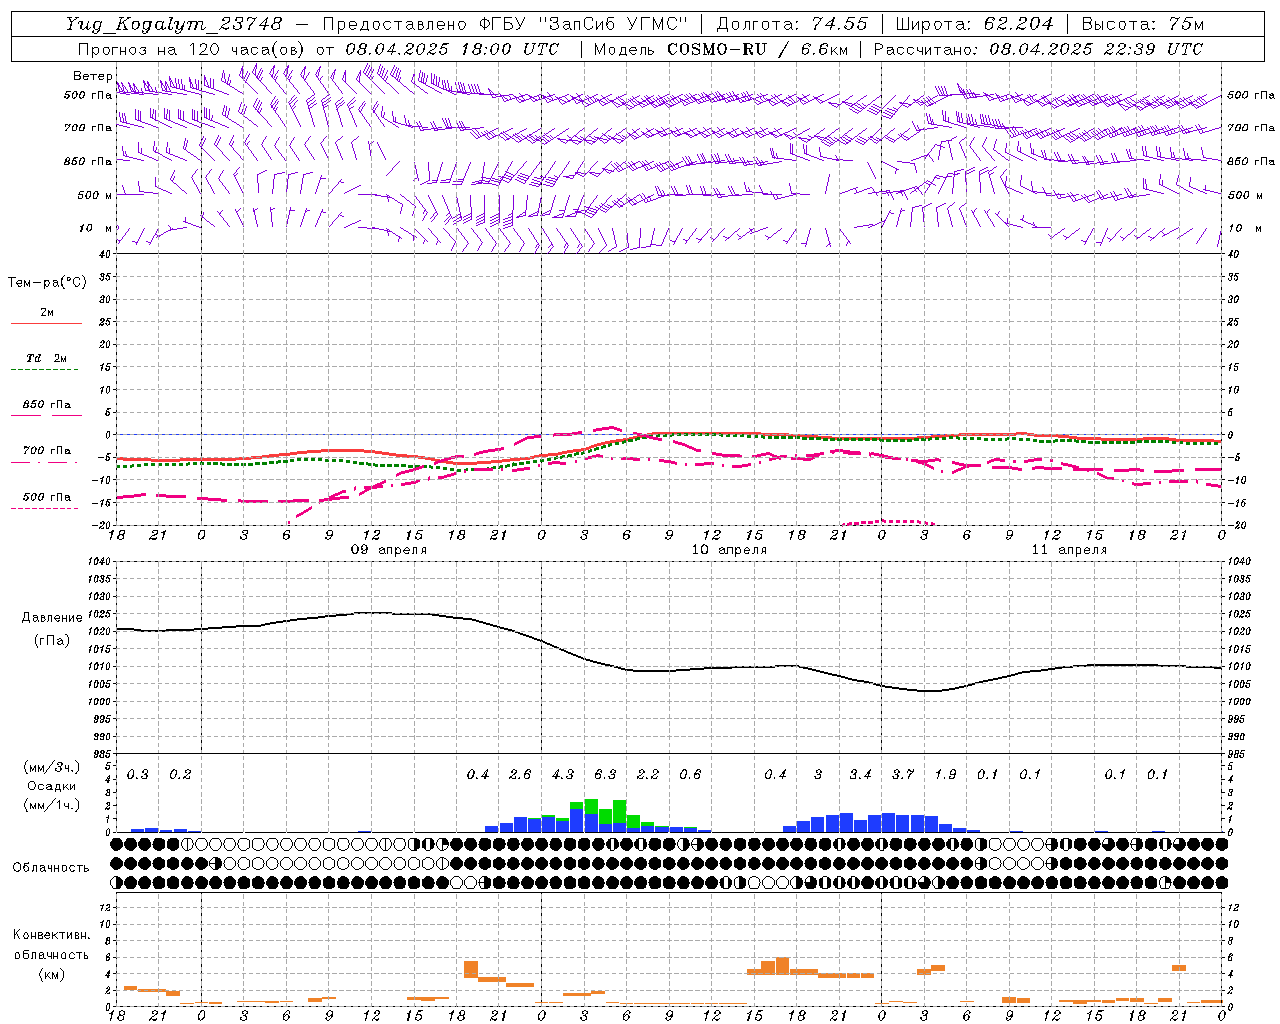Viewport: 1280px width, 1024px height.
Task: Select the (мм/3ч.) precipitation unit label
Action: [52, 767]
